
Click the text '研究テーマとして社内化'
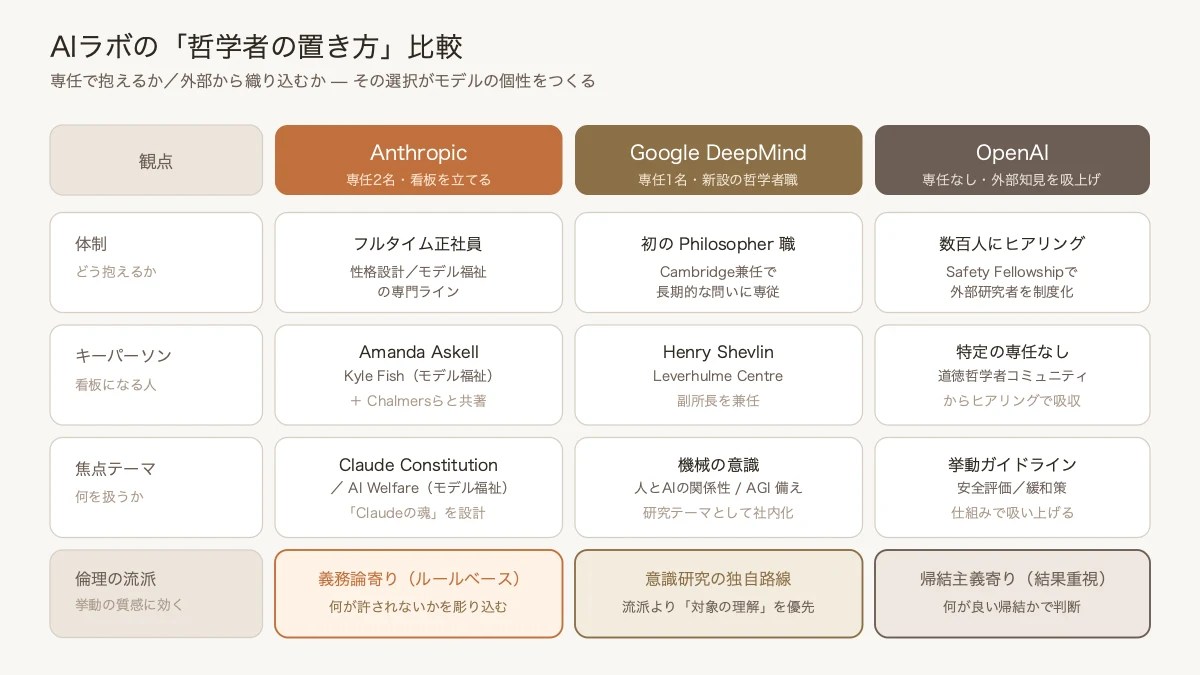pos(718,512)
